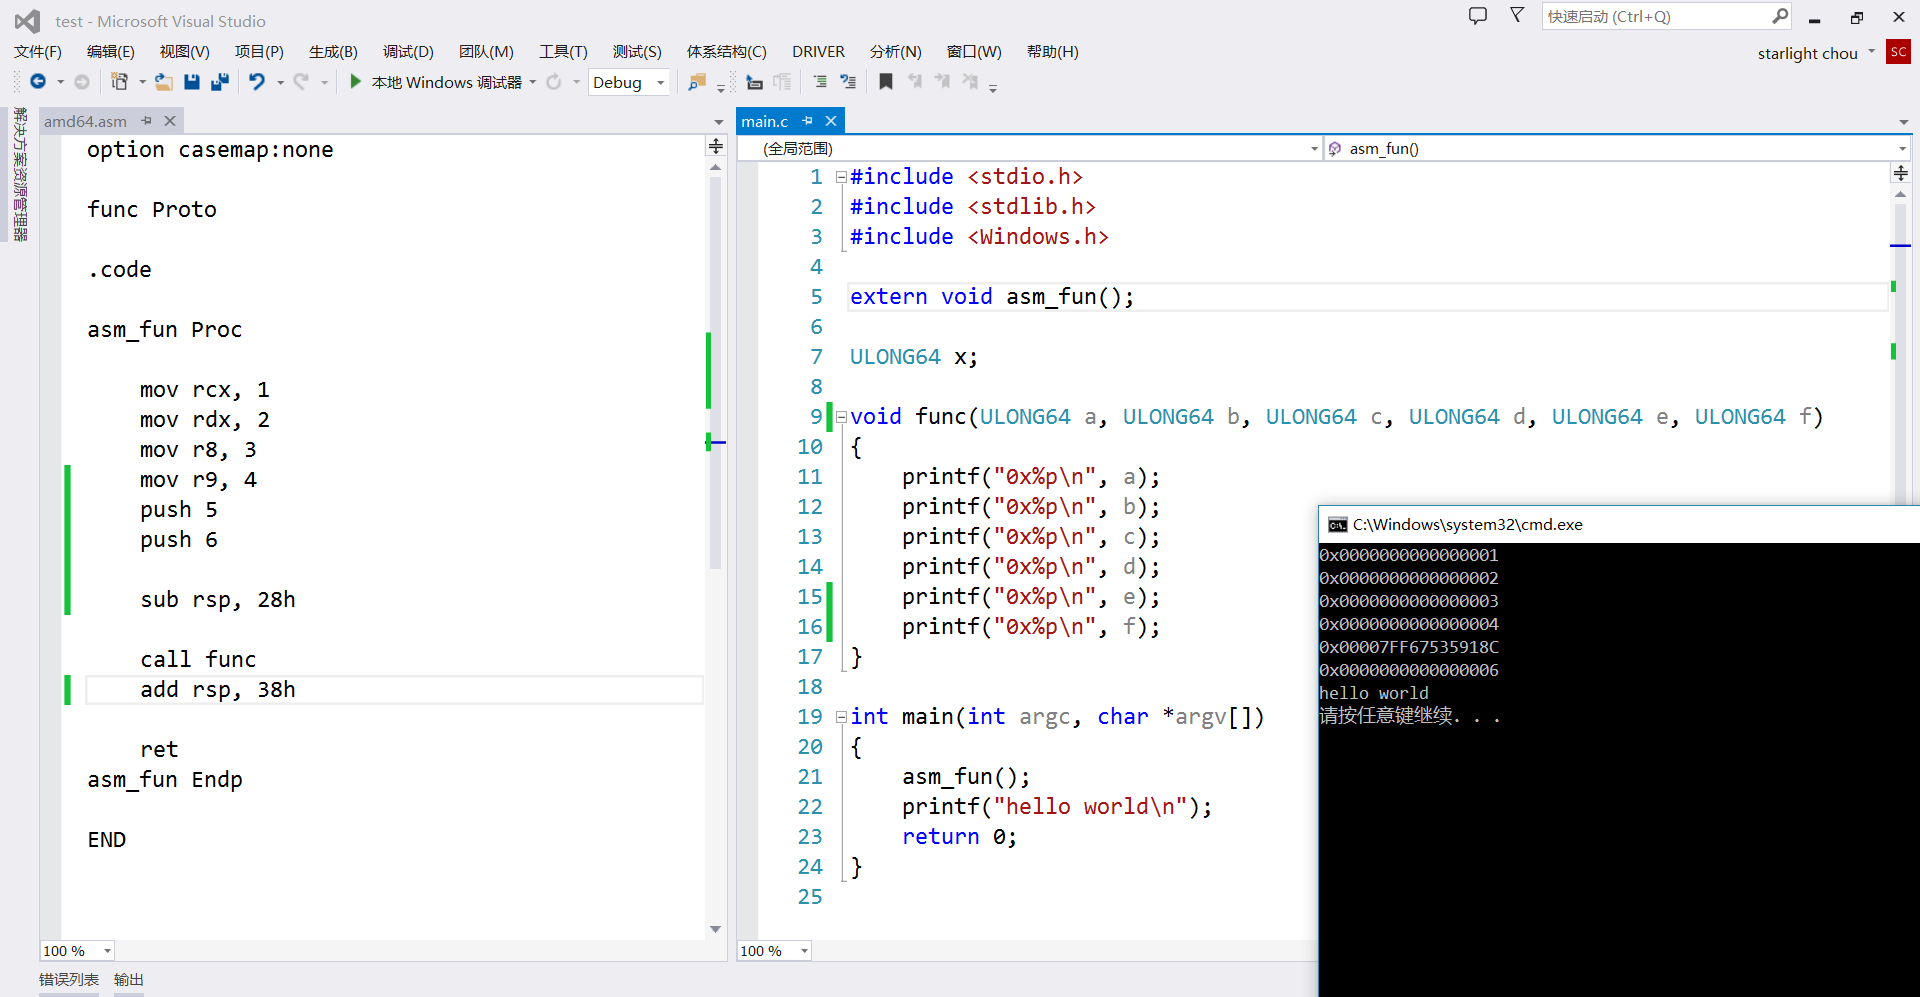Collapse the func function at line 9
The width and height of the screenshot is (1920, 997).
[841, 417]
